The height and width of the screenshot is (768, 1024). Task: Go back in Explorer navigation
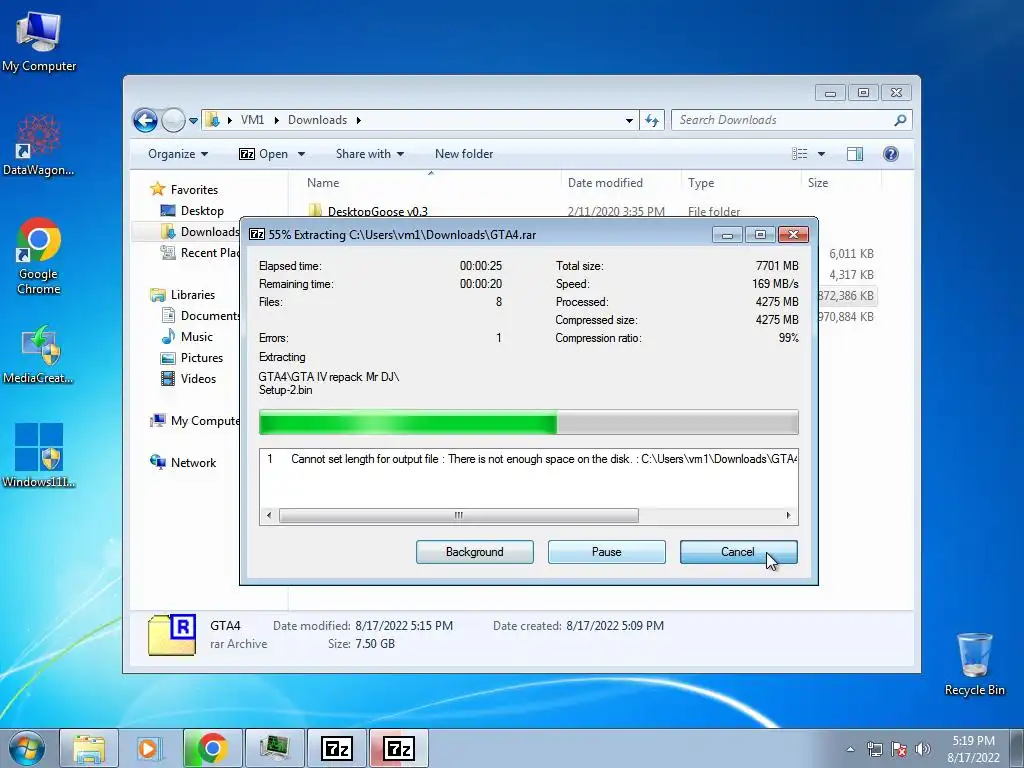pos(145,120)
